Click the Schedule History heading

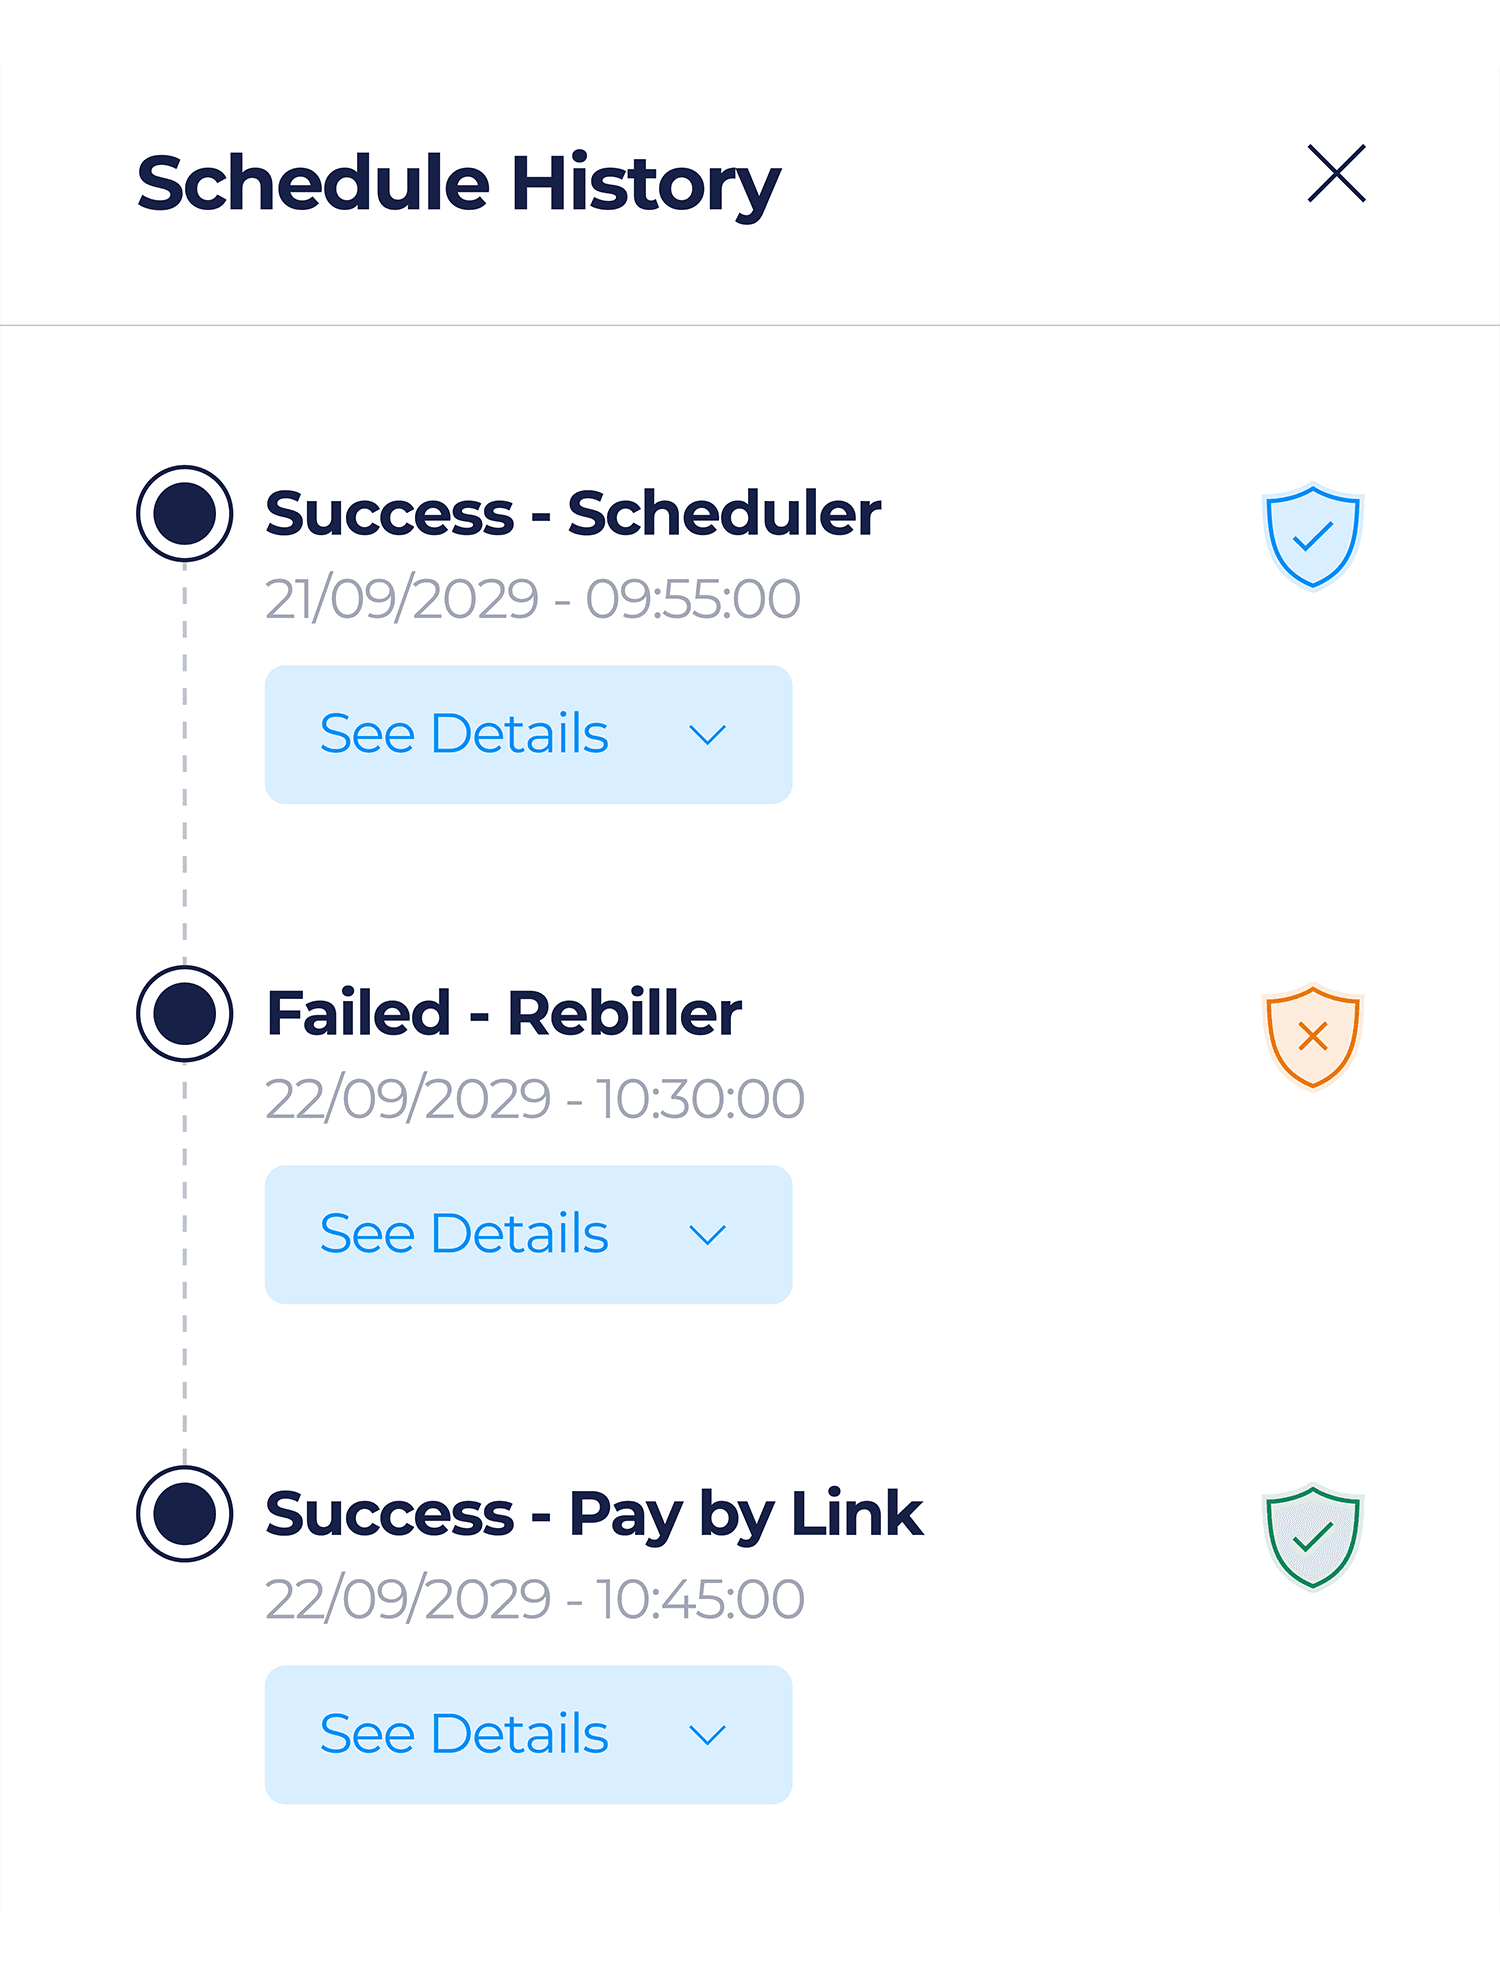(459, 184)
